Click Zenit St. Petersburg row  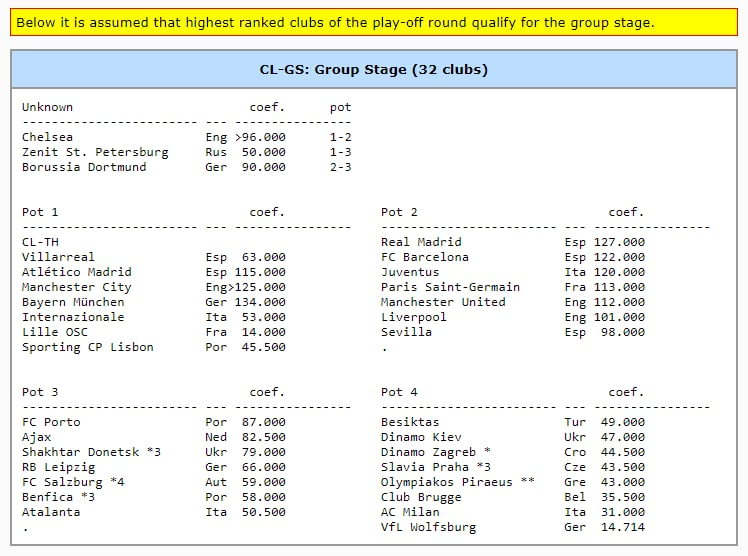[x=187, y=152]
